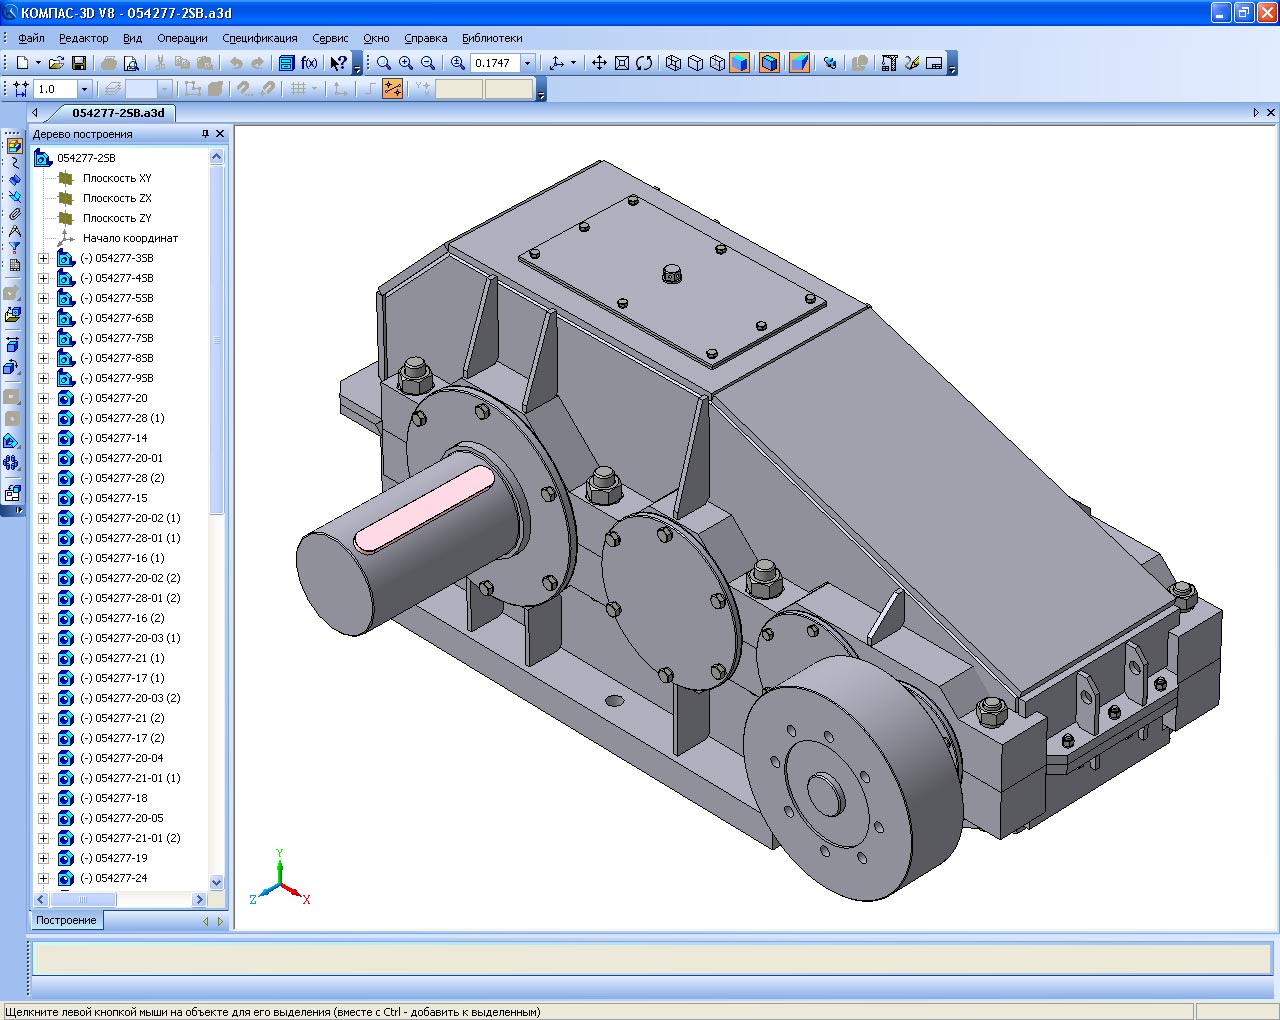Open the zoom scale 0.1747 dropdown
Viewport: 1280px width, 1020px height.
pos(528,63)
